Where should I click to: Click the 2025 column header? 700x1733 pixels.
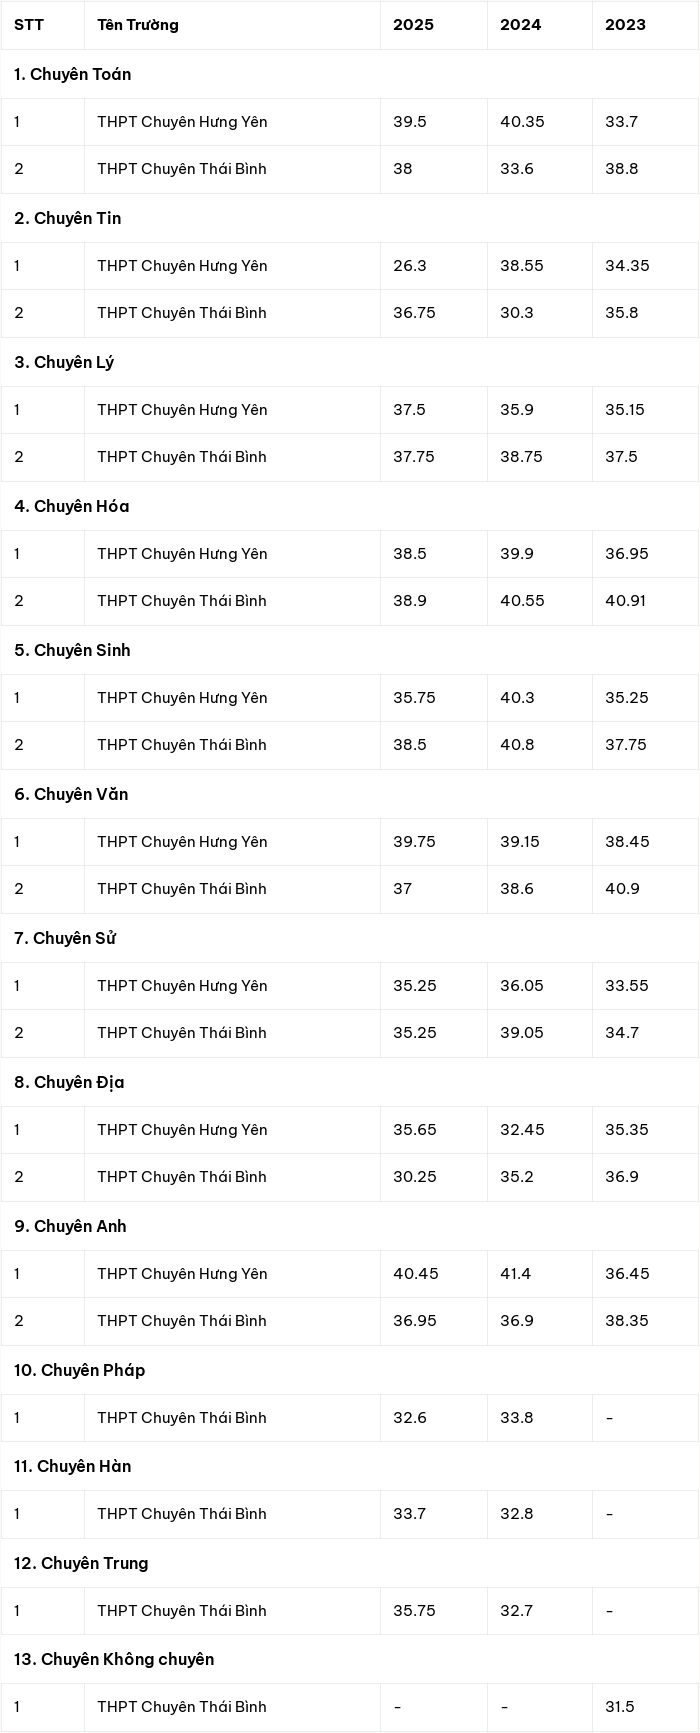tap(413, 25)
